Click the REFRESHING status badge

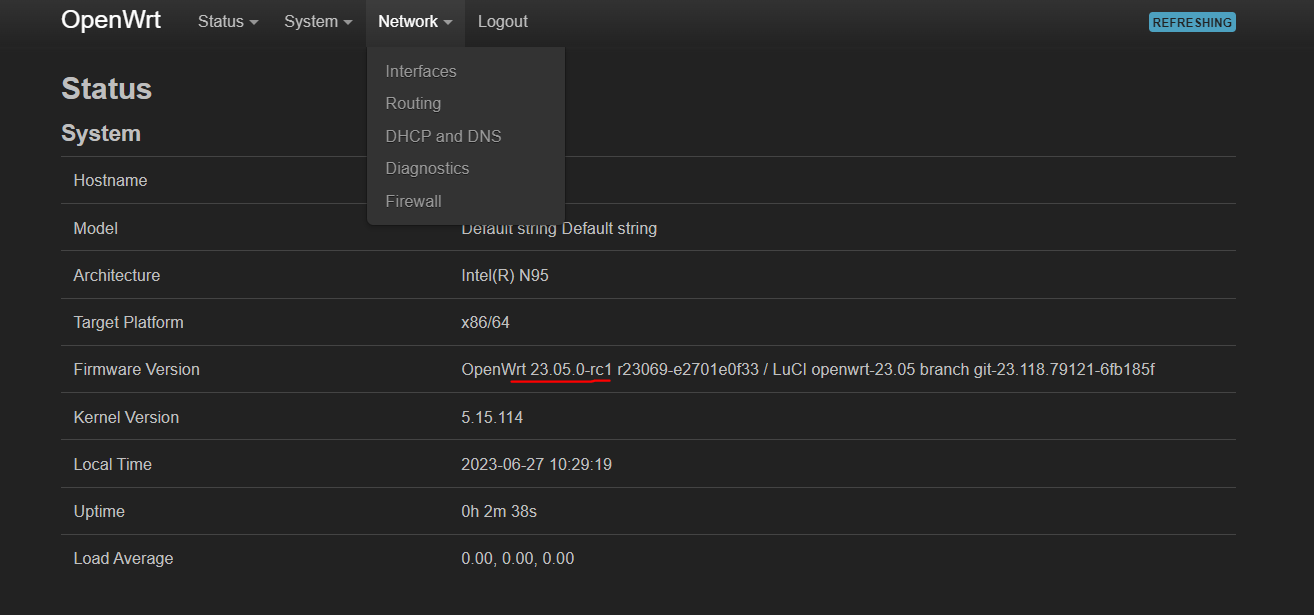tap(1192, 22)
